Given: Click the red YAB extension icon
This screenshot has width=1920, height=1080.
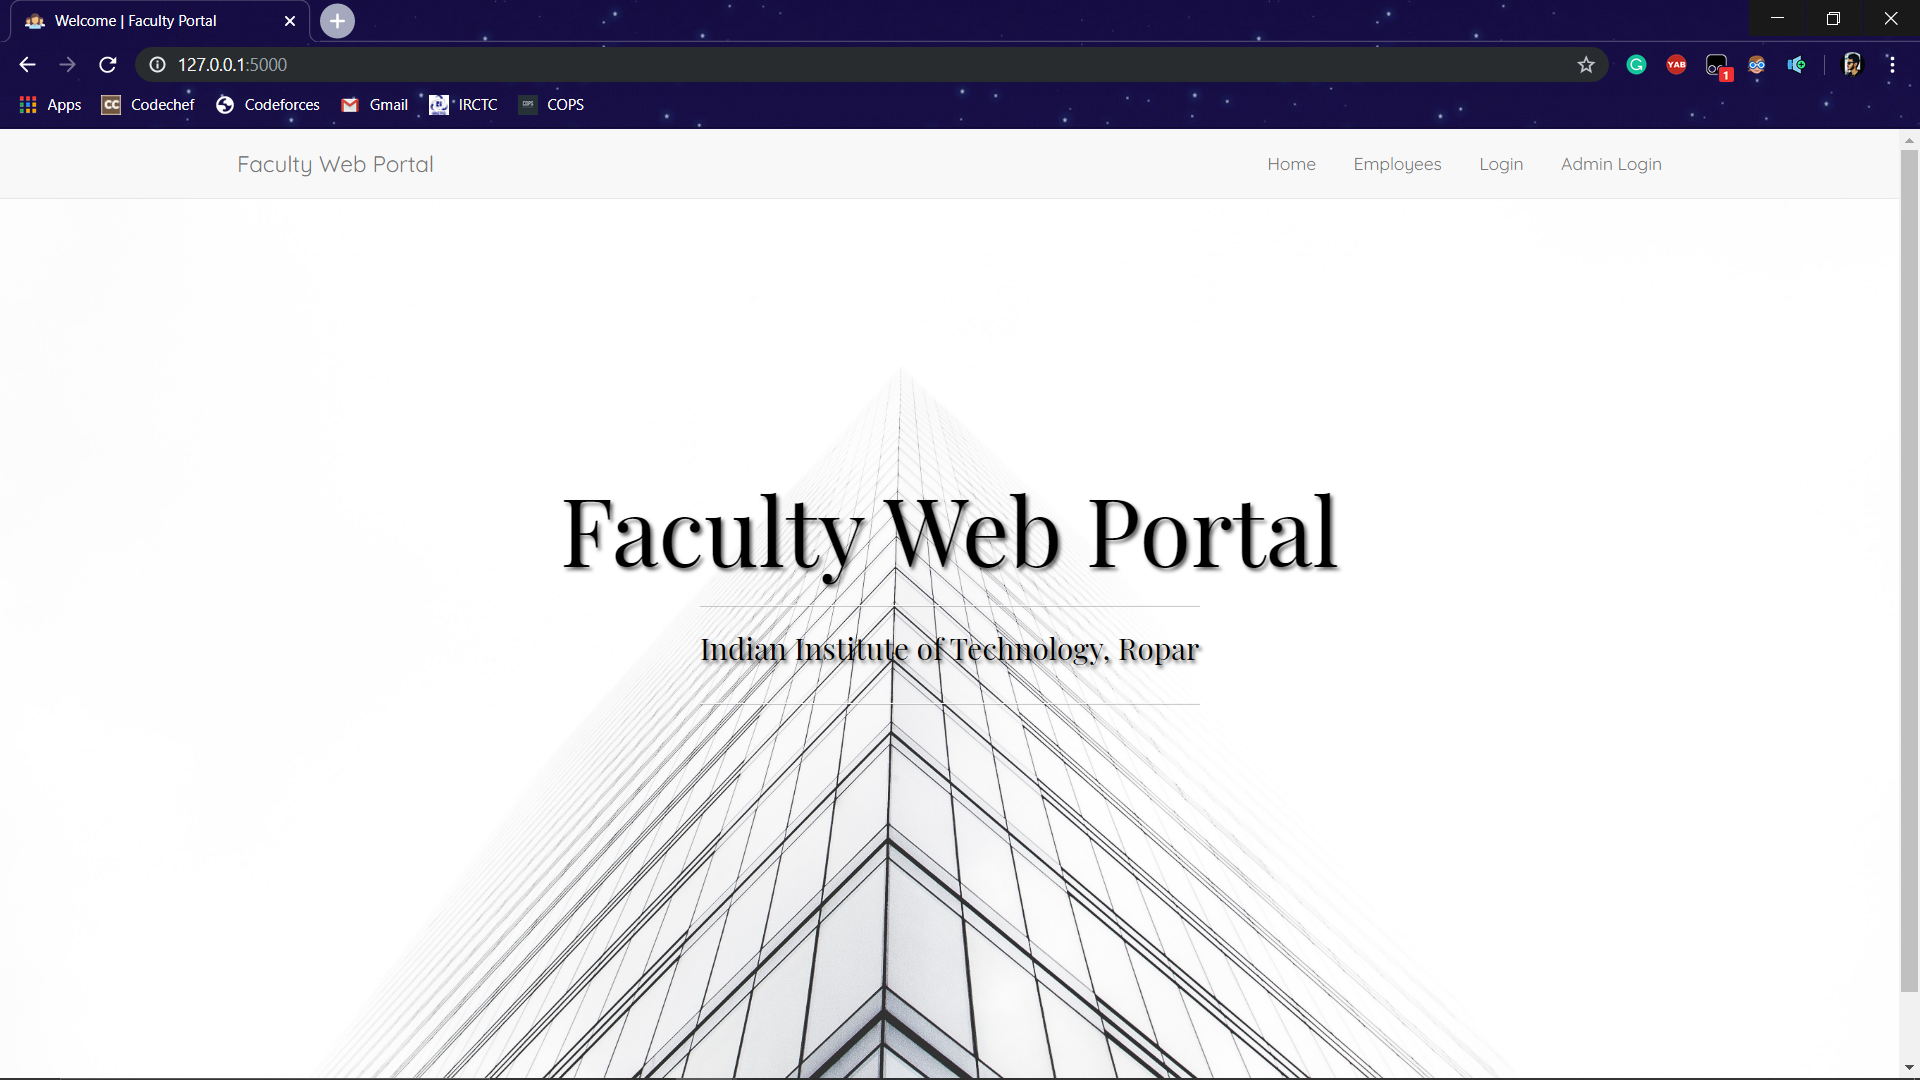Looking at the screenshot, I should click(x=1676, y=65).
